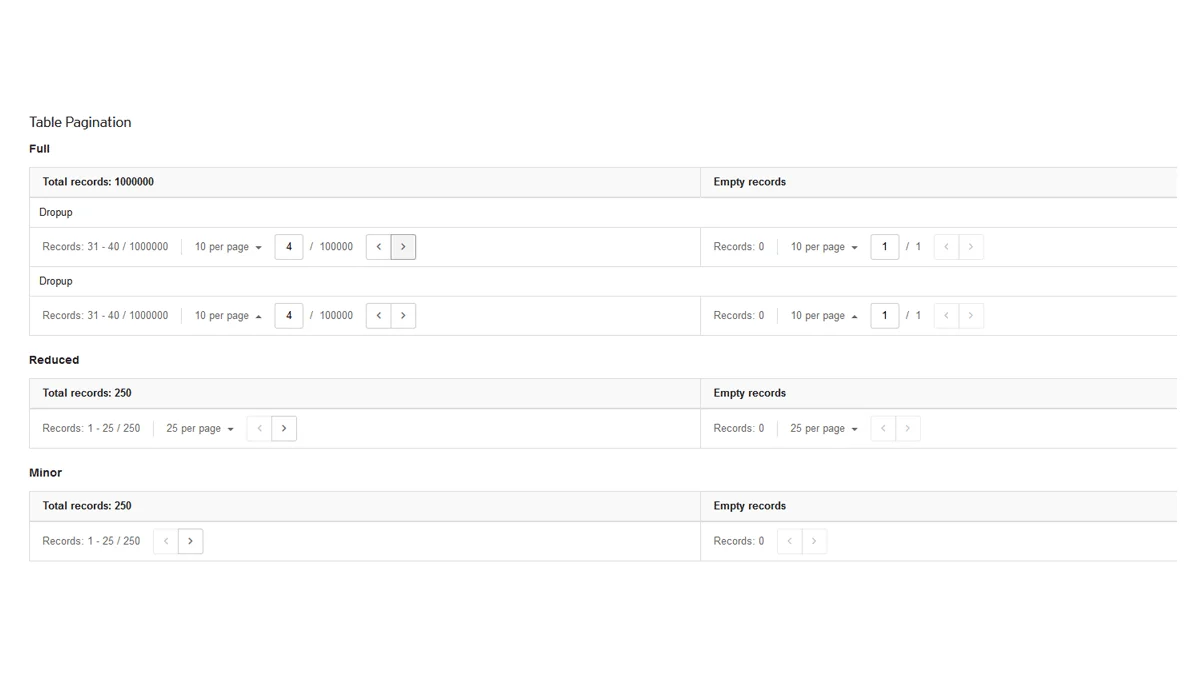Open the 25 per page dropdown in the Reduced pagination
Viewport: 1200px width, 680px height.
[199, 428]
